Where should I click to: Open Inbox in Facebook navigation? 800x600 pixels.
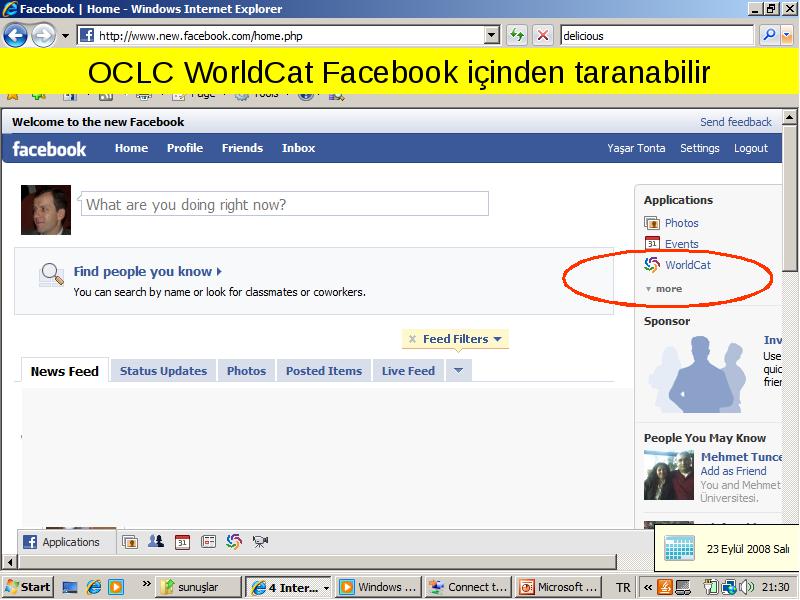[x=298, y=148]
